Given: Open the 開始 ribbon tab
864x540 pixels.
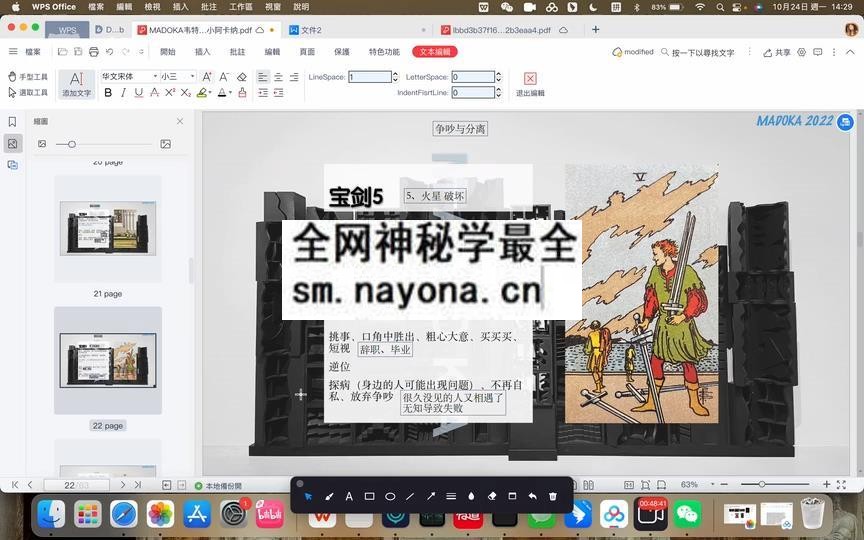Looking at the screenshot, I should point(168,52).
